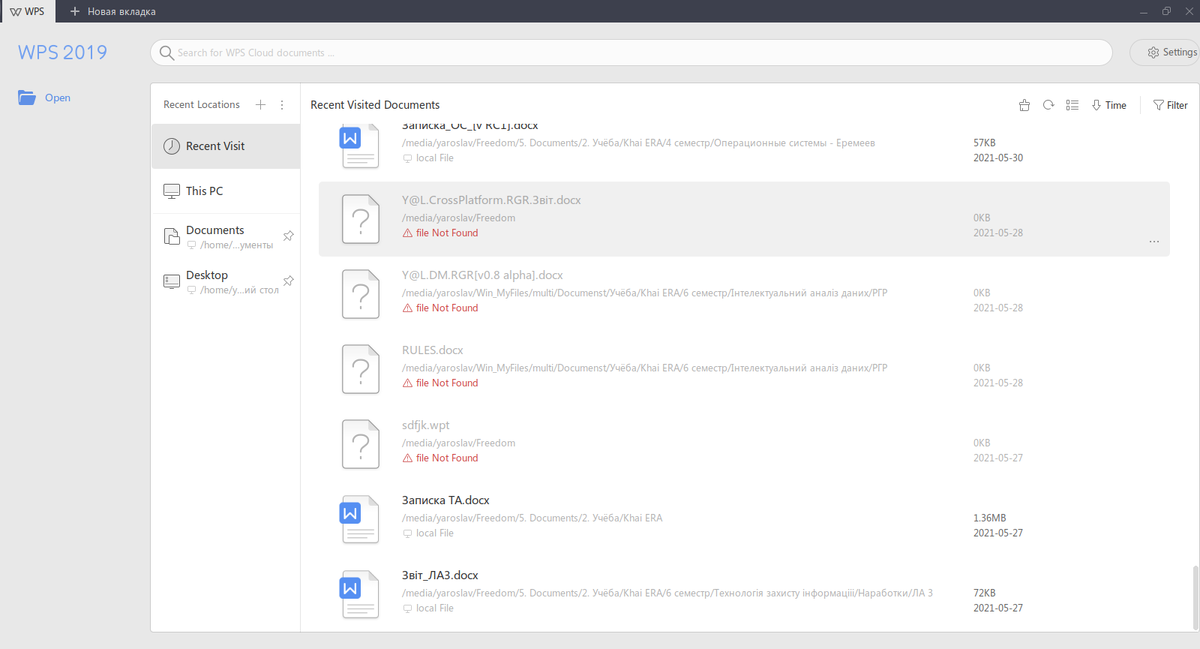Click the path of Звіт_ЛАЗ.docx
The height and width of the screenshot is (649, 1200).
(x=667, y=593)
